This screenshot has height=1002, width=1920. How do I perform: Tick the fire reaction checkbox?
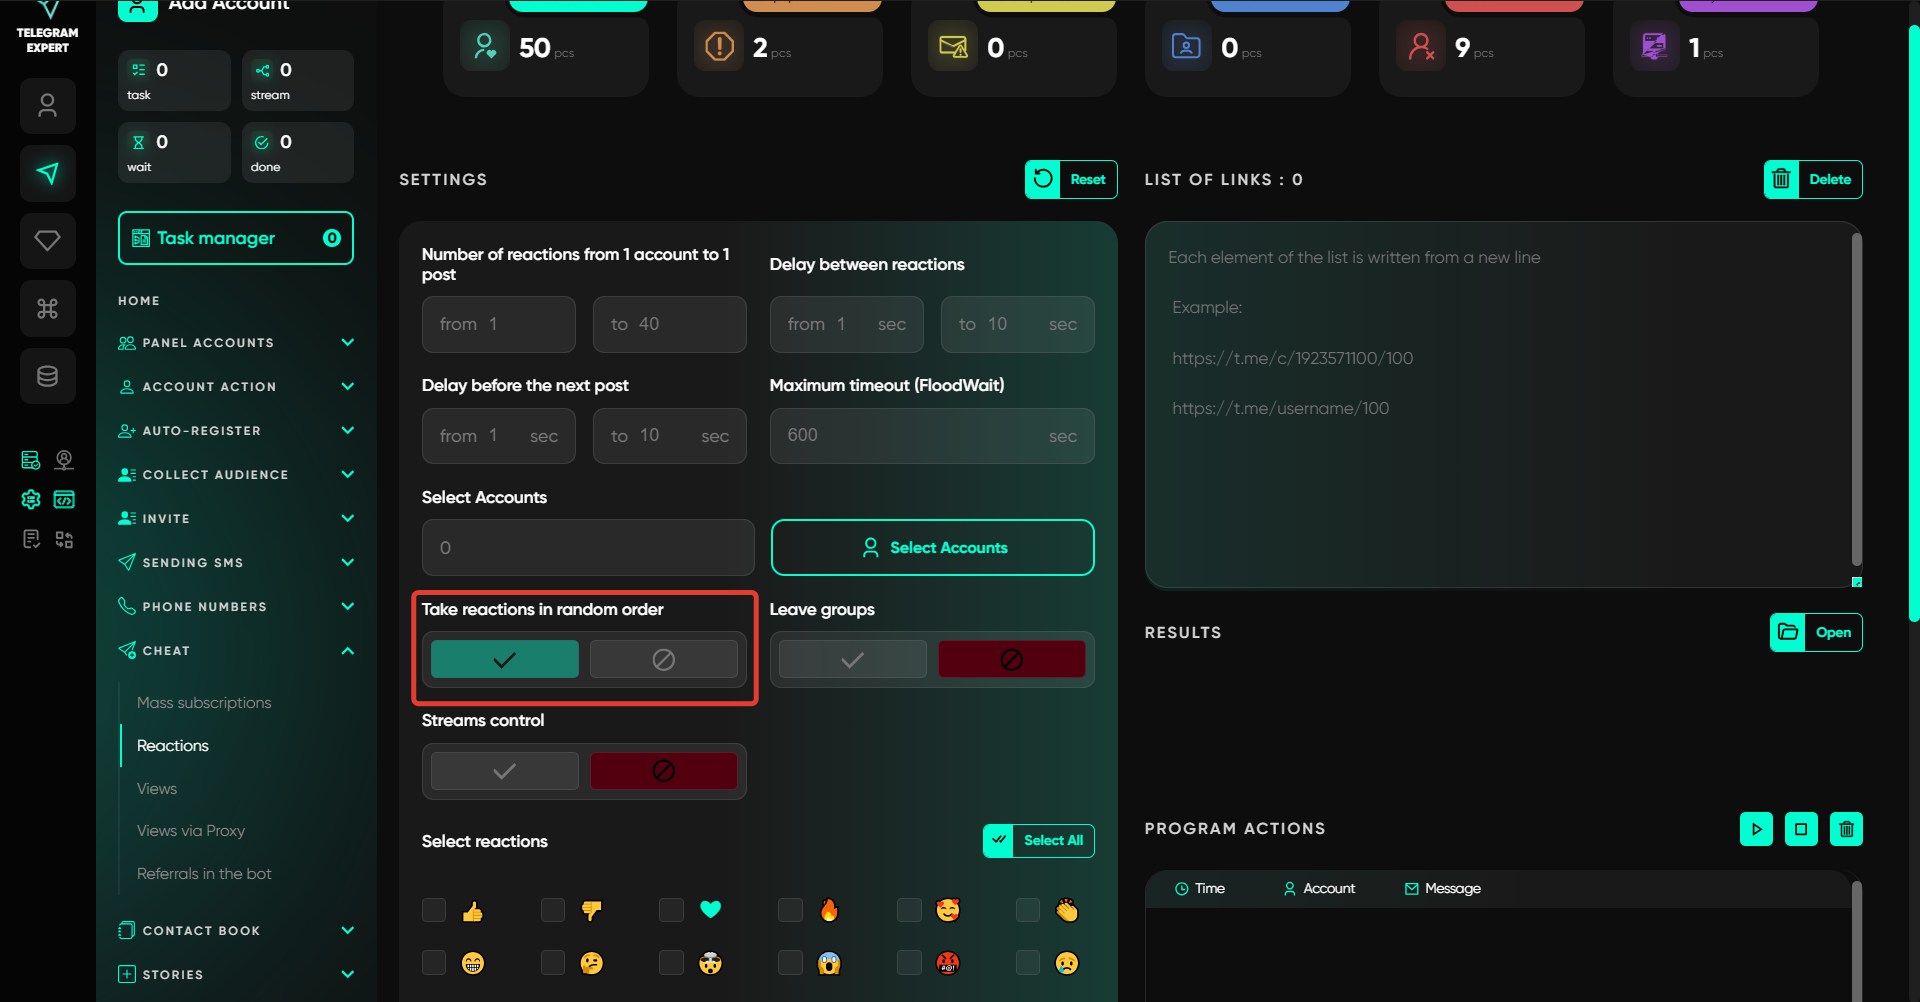click(x=790, y=910)
